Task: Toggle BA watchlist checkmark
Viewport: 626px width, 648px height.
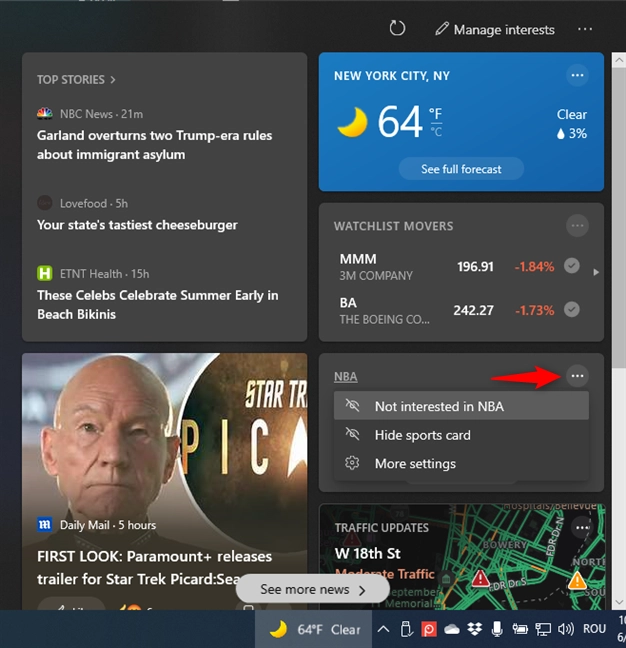Action: 572,310
